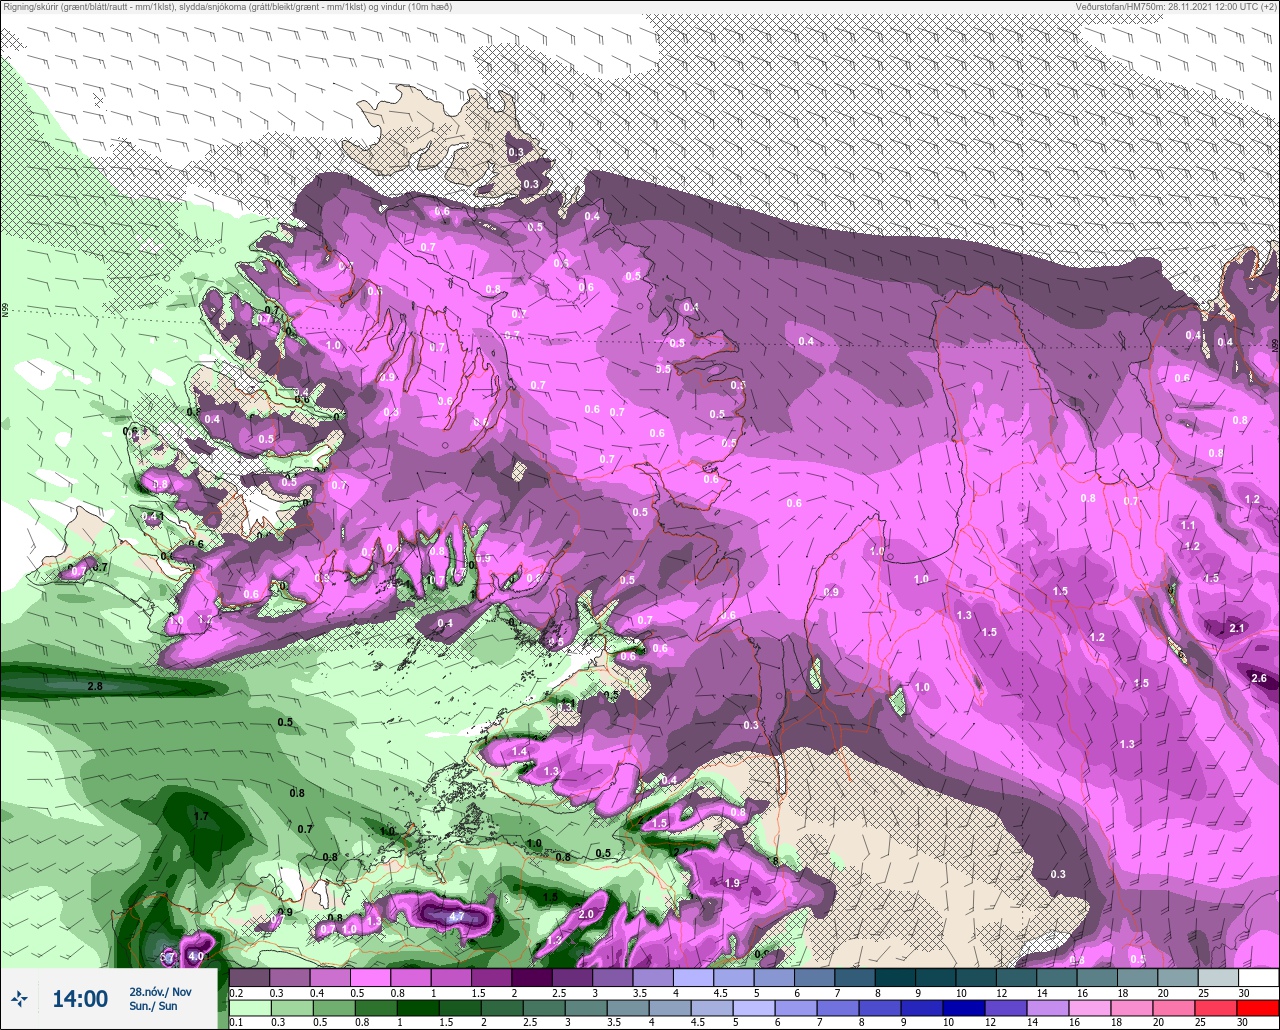Image resolution: width=1280 pixels, height=1030 pixels.
Task: Click the Veðurstofan star logo icon
Action: click(x=20, y=998)
